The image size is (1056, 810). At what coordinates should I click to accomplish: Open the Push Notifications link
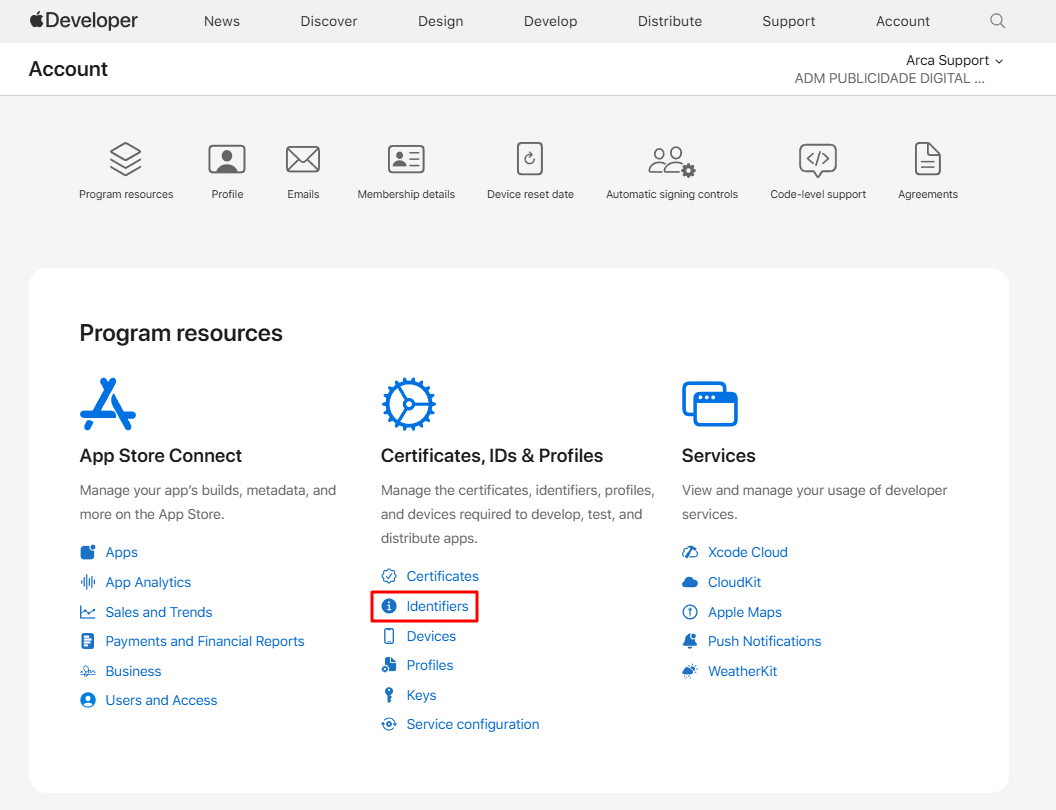[764, 641]
